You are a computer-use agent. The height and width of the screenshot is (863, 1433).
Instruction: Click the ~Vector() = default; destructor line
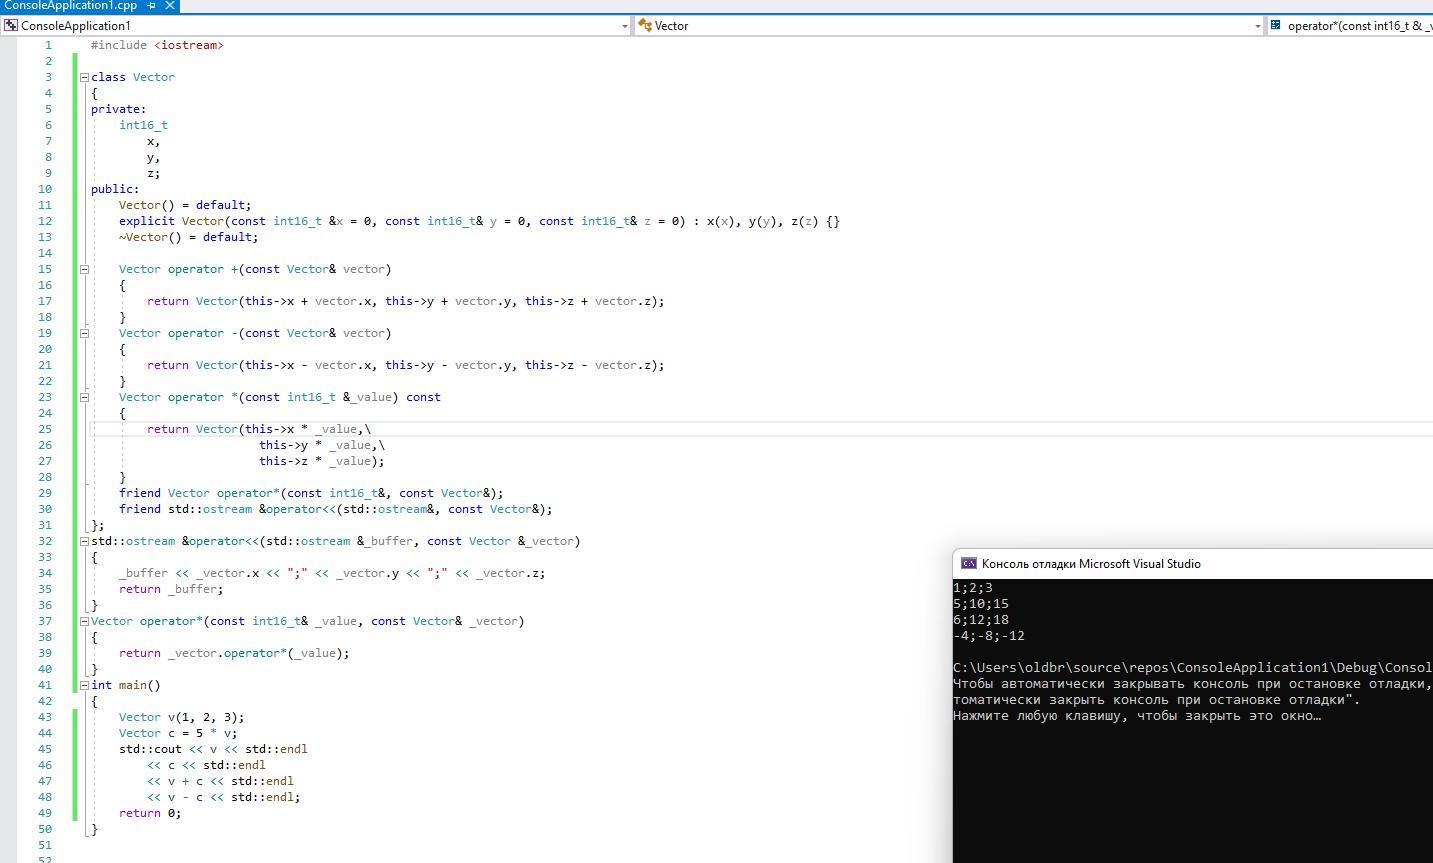pyautogui.click(x=188, y=237)
